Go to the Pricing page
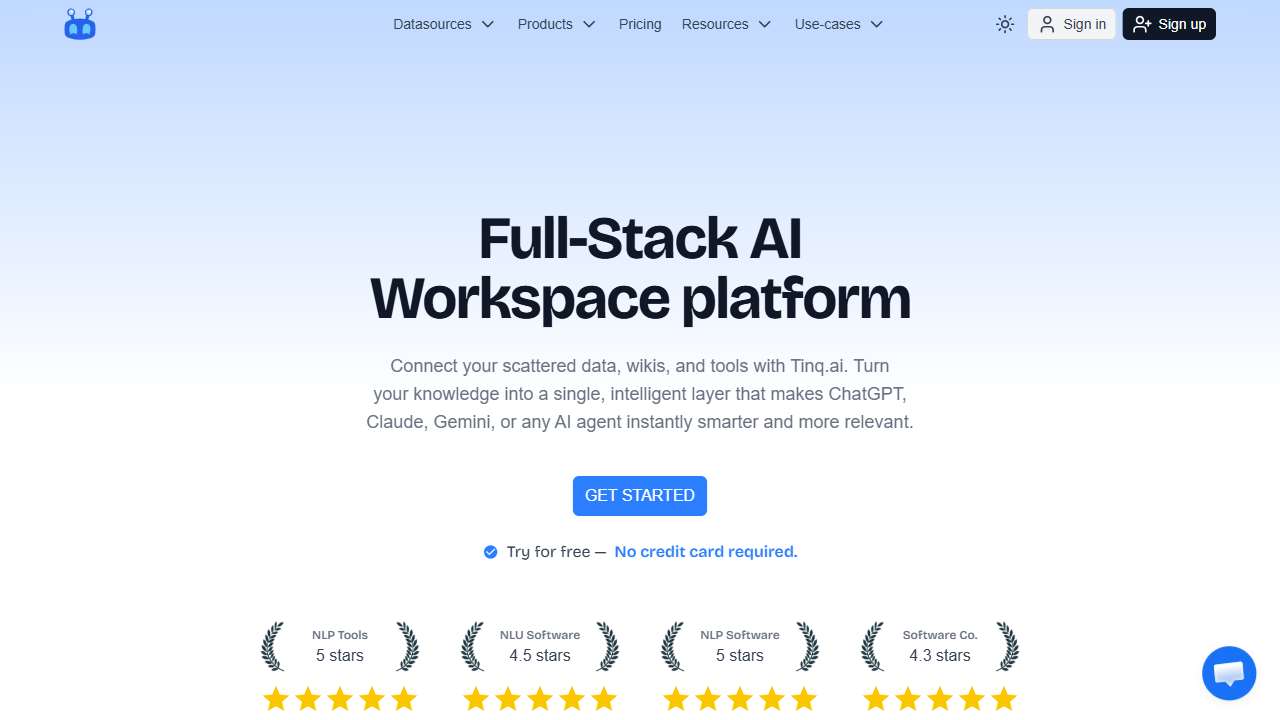This screenshot has width=1280, height=720. [x=640, y=24]
